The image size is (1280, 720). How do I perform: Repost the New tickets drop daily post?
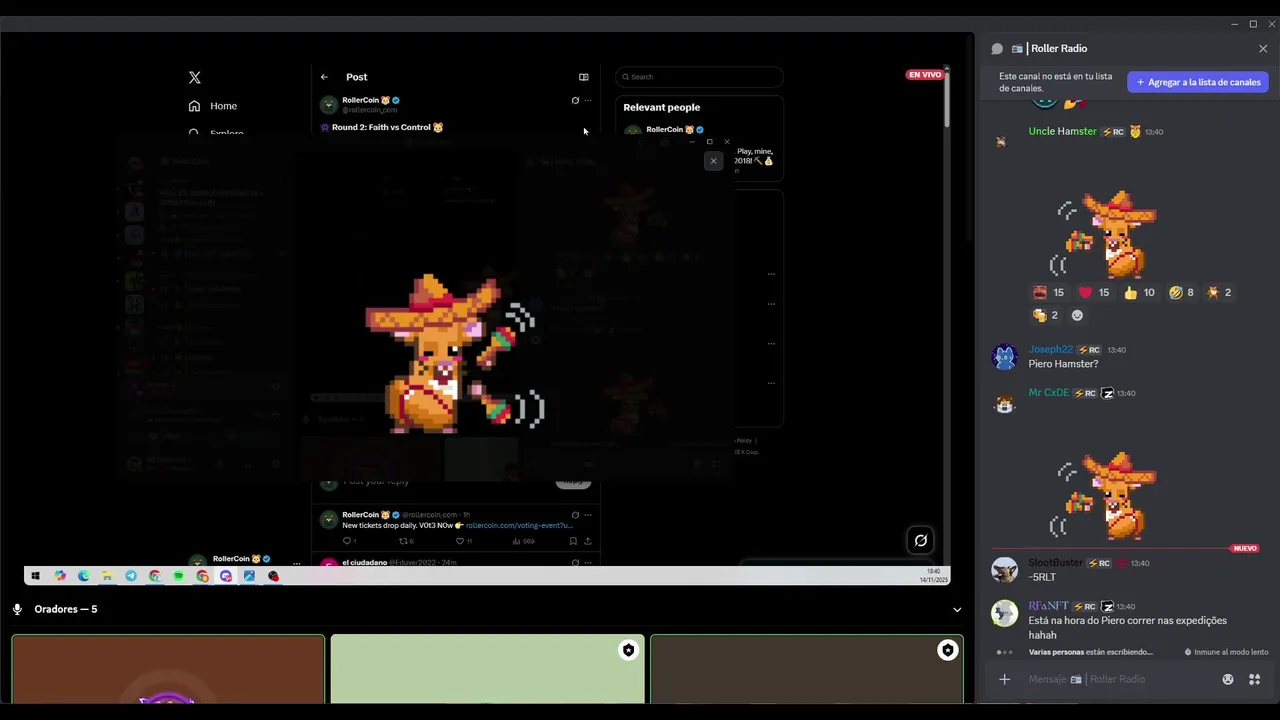coord(405,541)
